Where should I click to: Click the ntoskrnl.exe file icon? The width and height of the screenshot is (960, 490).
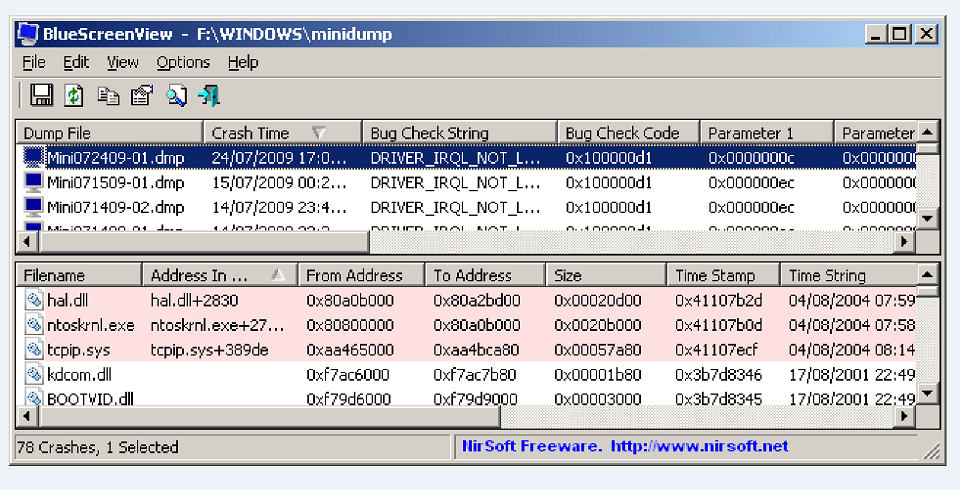tap(34, 325)
